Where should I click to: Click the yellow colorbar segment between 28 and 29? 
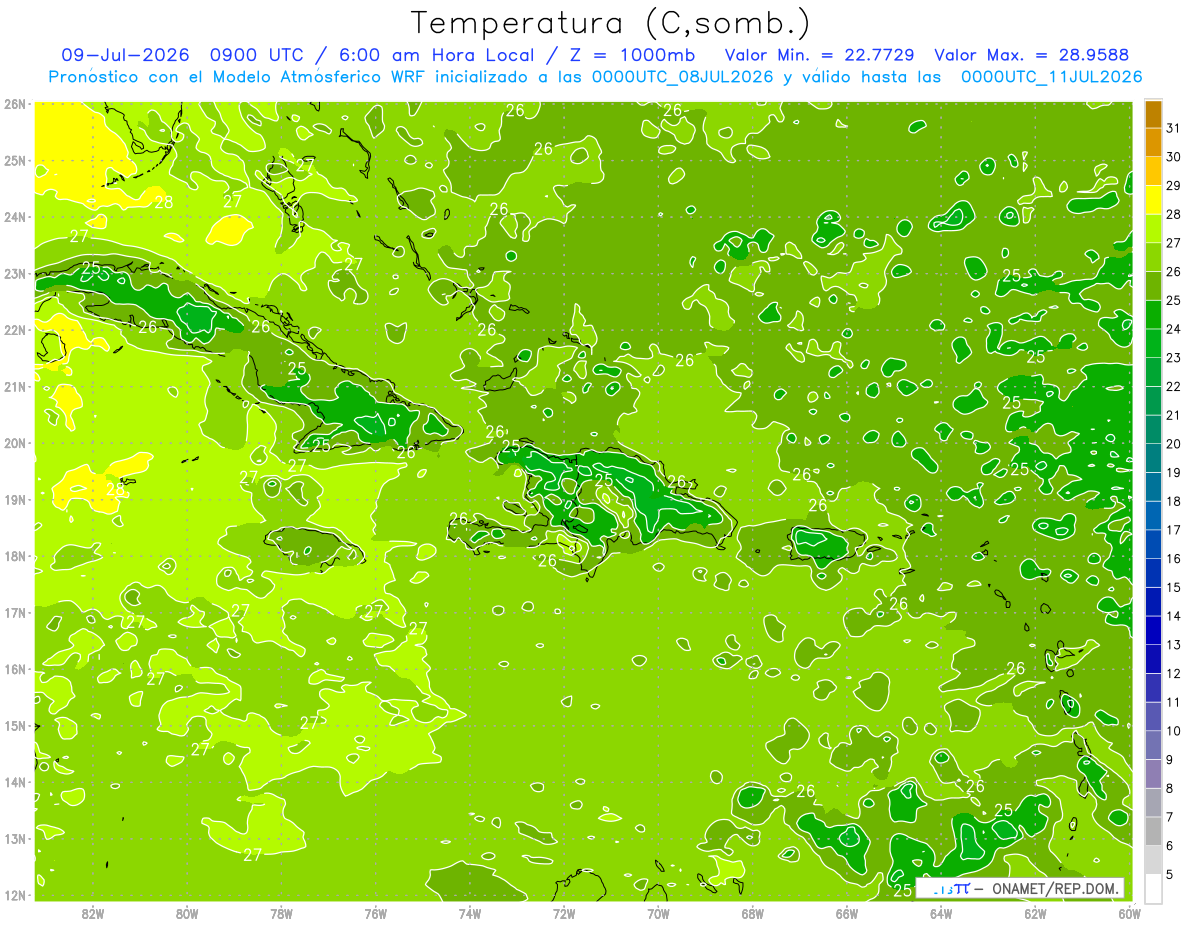tap(1153, 201)
